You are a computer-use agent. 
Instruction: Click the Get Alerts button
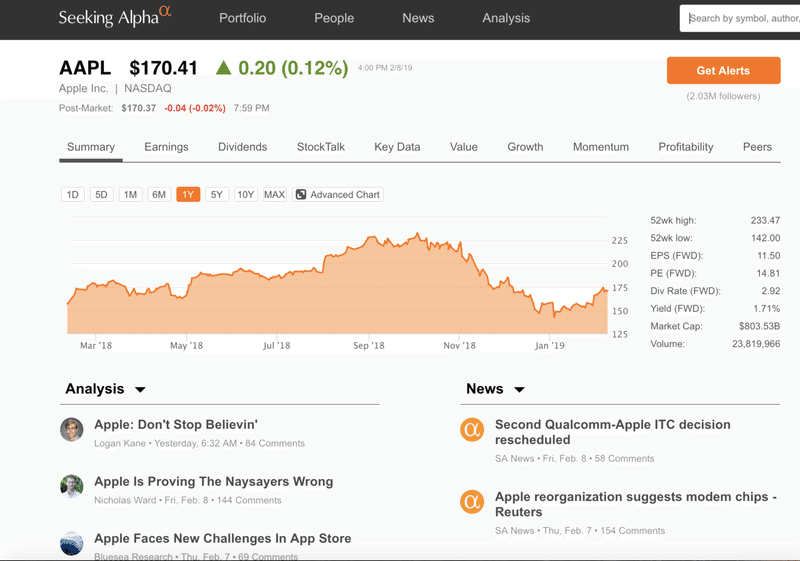pos(723,70)
